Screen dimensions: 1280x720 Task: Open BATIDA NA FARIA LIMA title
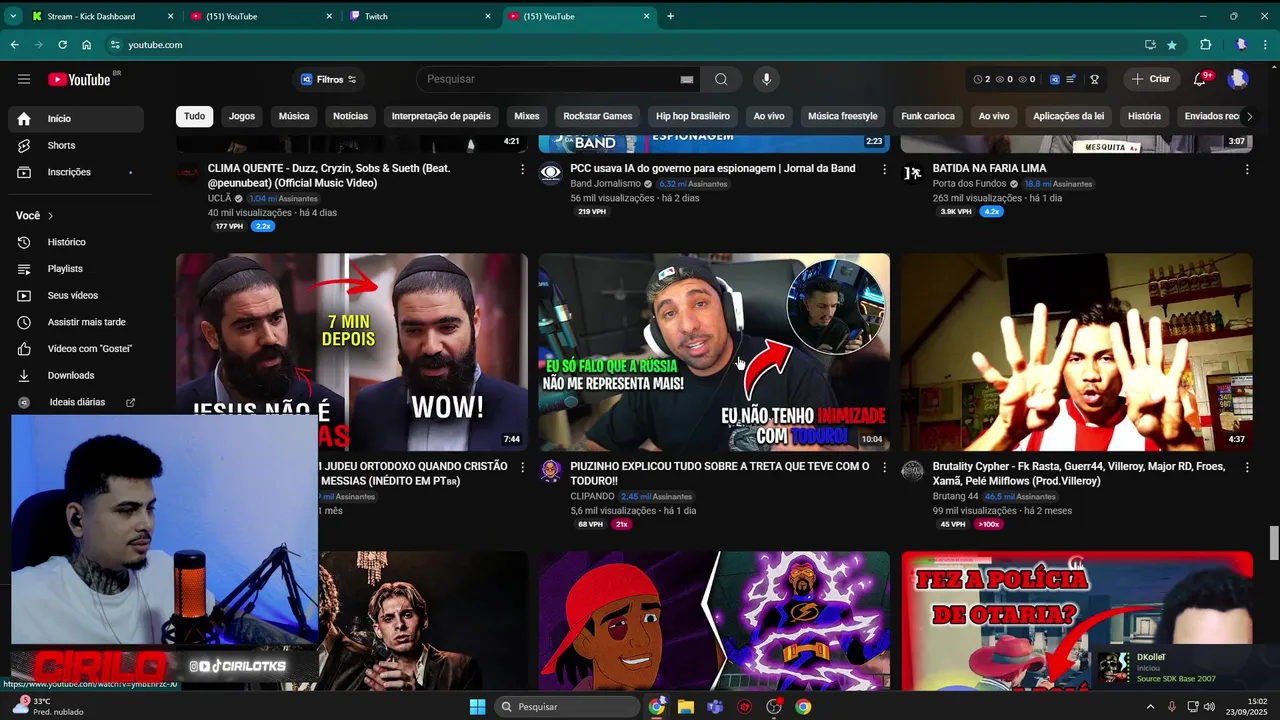pyautogui.click(x=989, y=168)
